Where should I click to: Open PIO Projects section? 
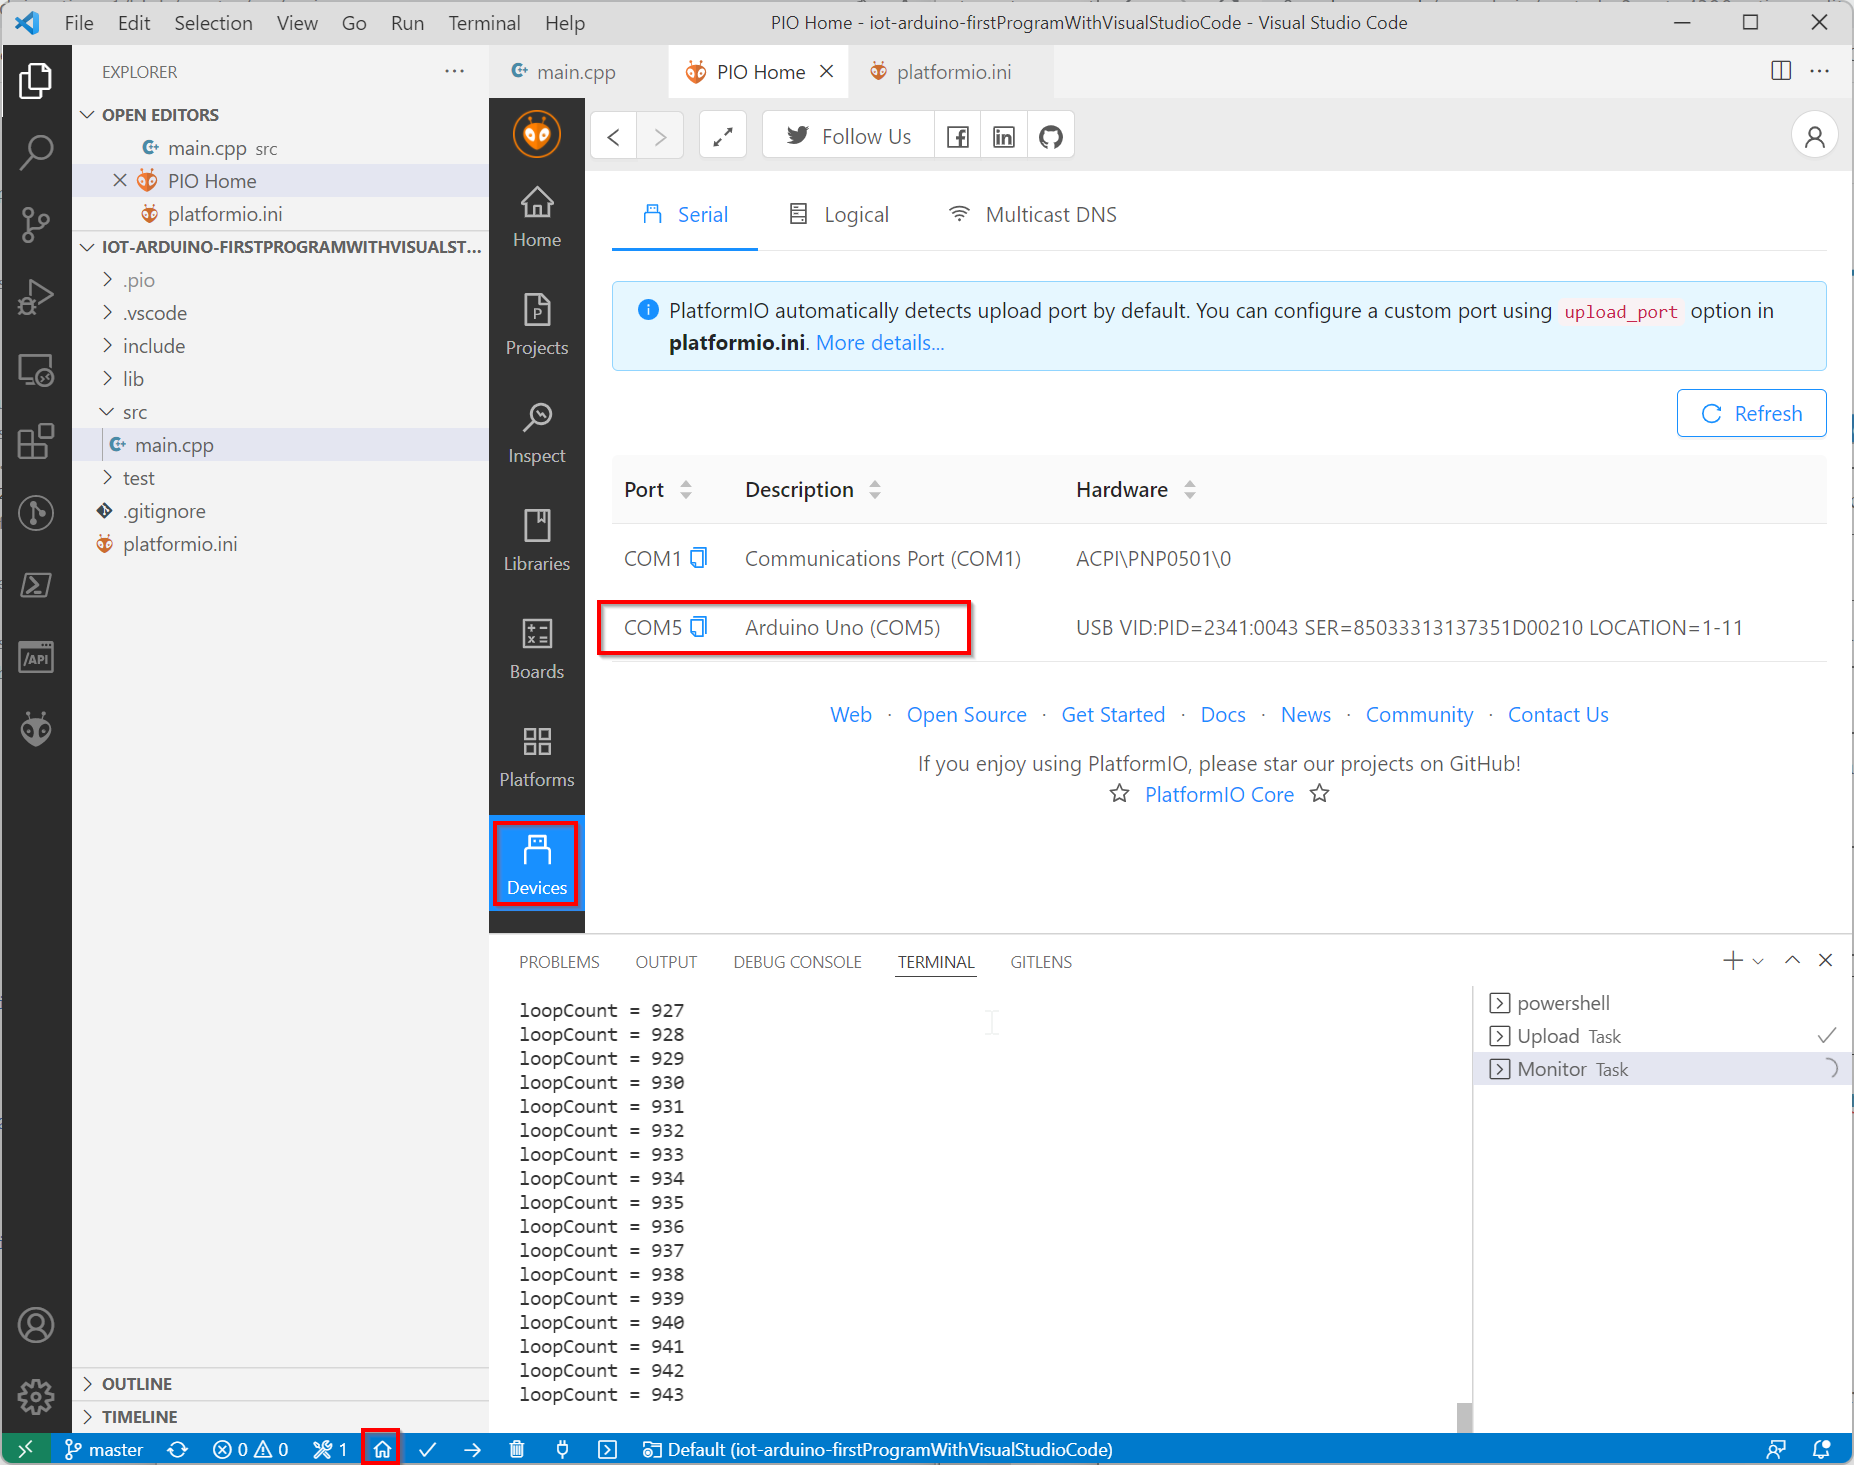click(x=537, y=325)
